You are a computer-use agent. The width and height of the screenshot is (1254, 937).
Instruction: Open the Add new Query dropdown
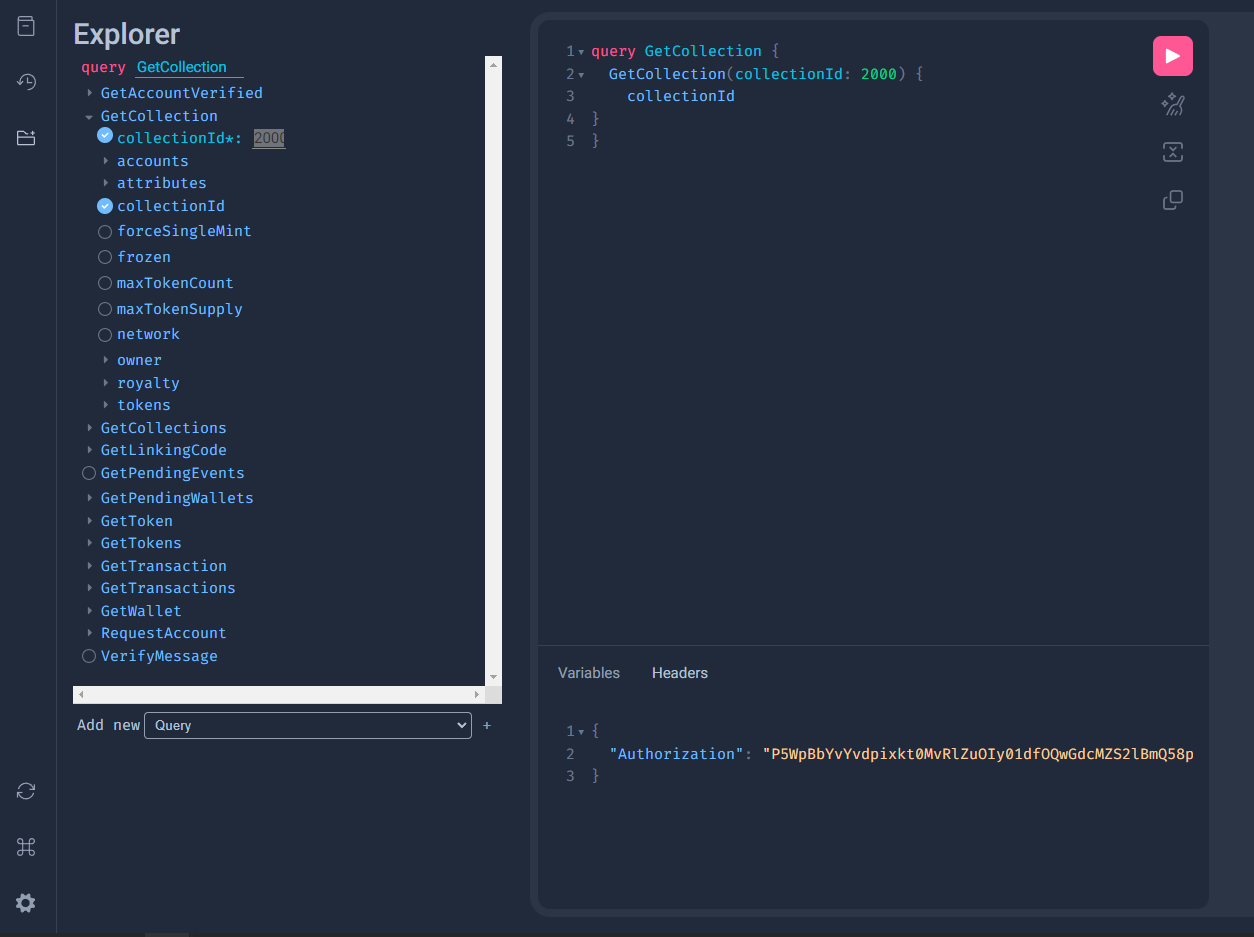308,725
